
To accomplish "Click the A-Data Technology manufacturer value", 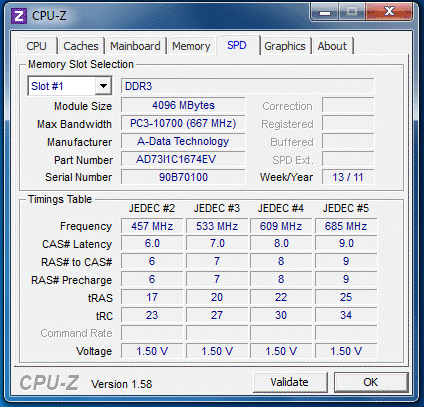I will (x=183, y=141).
